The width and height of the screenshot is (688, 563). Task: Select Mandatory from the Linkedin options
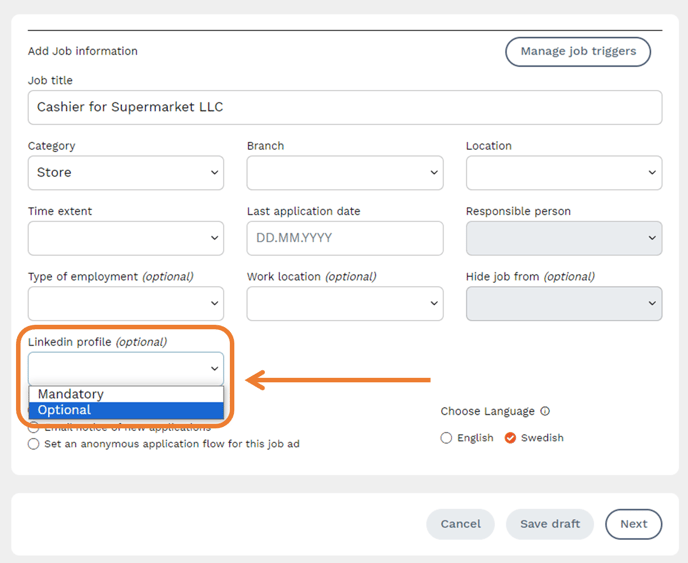click(71, 394)
